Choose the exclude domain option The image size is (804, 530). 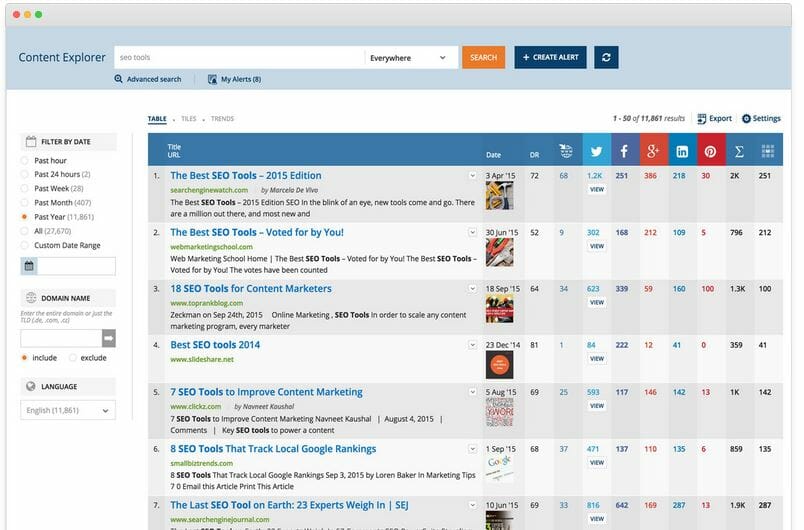click(x=72, y=358)
